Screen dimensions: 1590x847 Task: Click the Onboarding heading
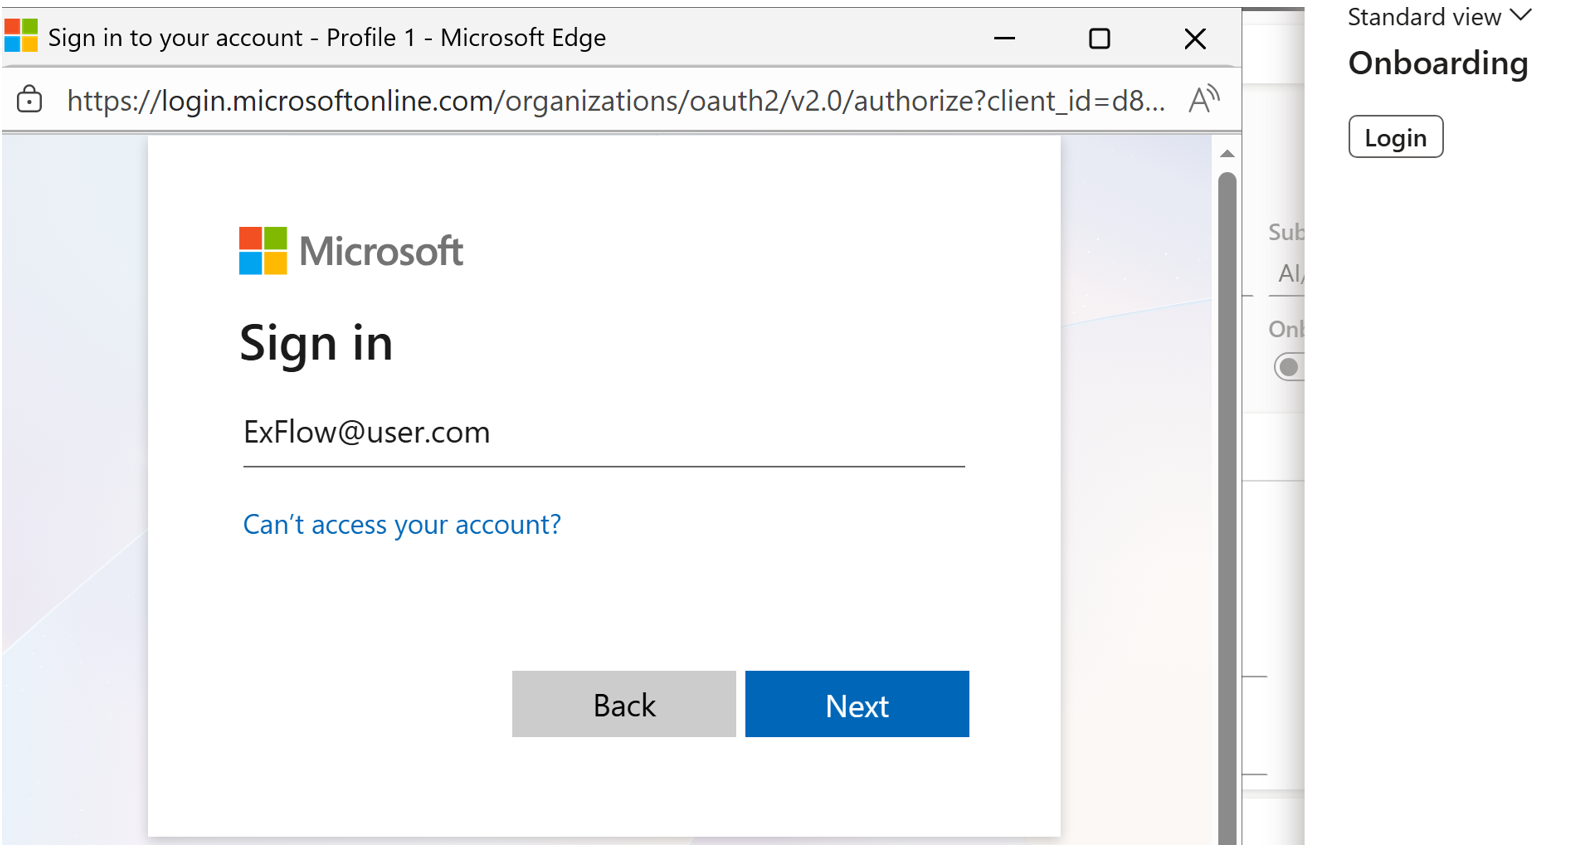click(x=1438, y=64)
